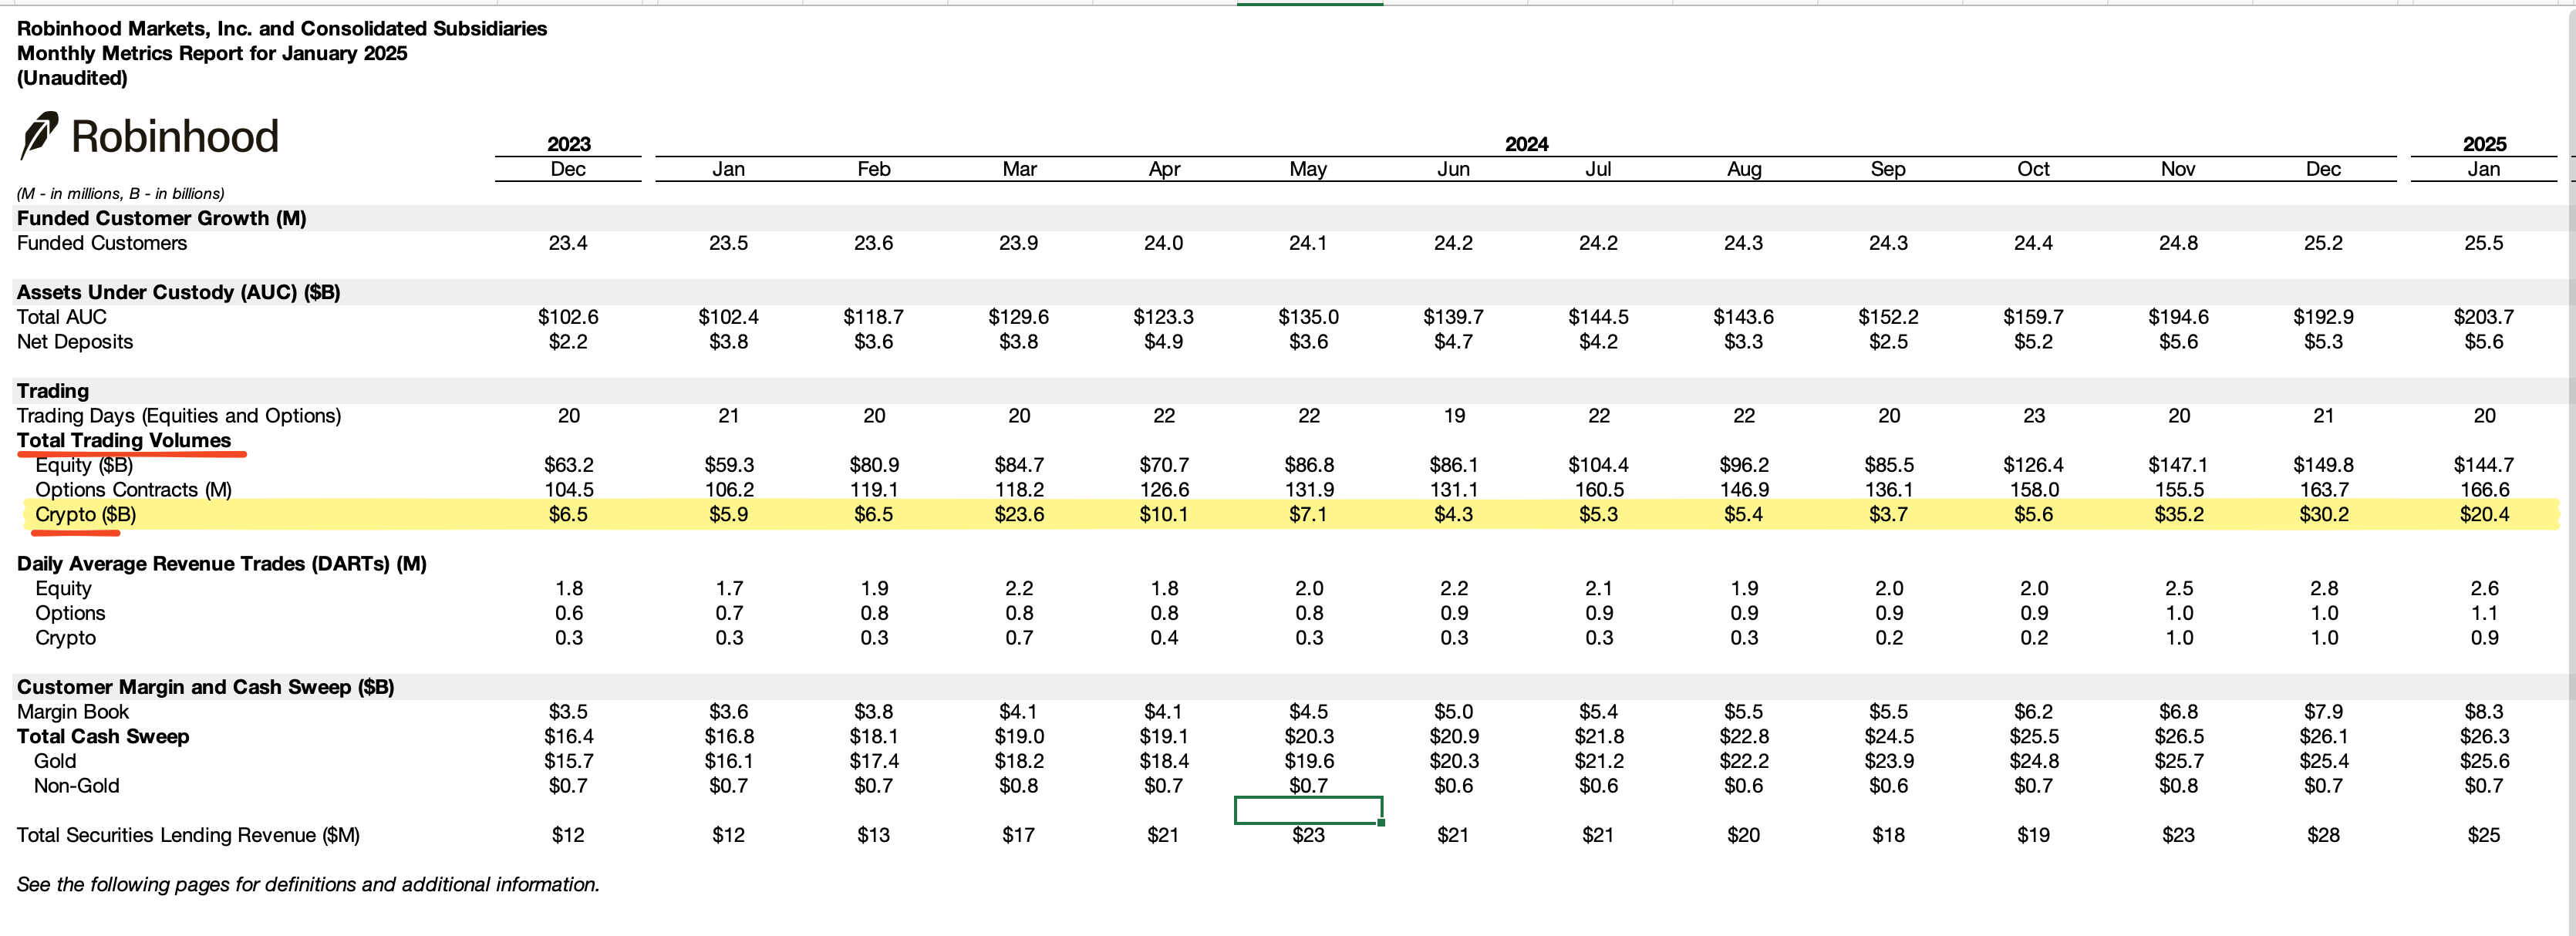
Task: Select the Margin Book row label
Action: 73,712
